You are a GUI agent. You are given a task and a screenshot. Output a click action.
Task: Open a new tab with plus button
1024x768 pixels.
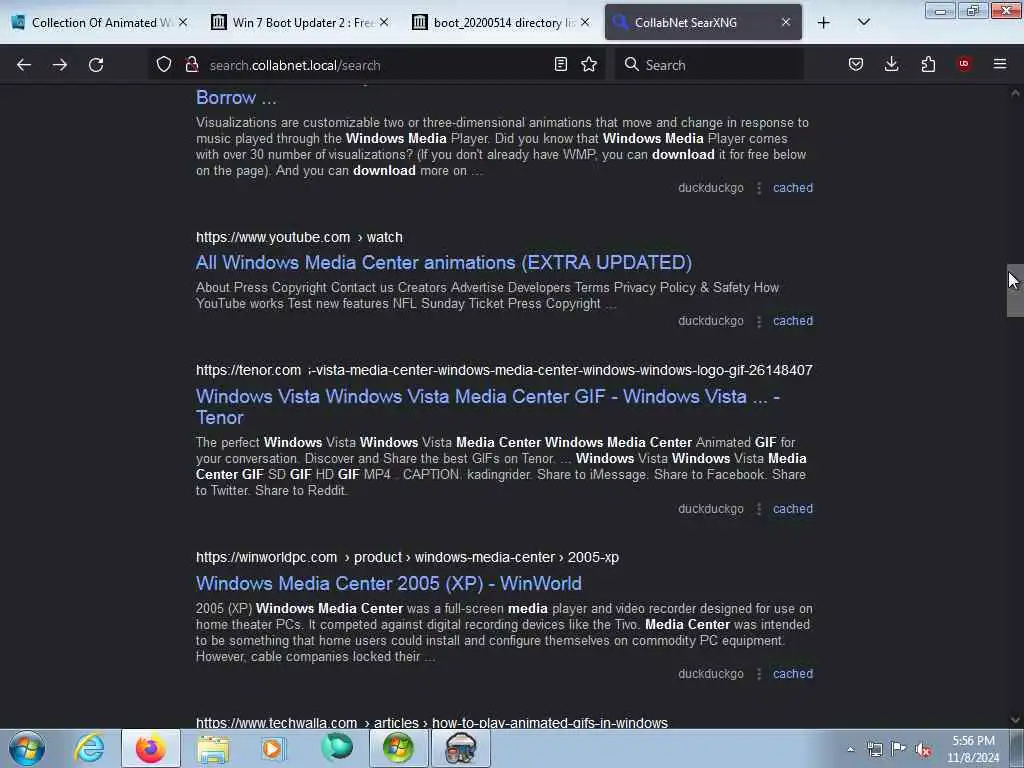(824, 23)
